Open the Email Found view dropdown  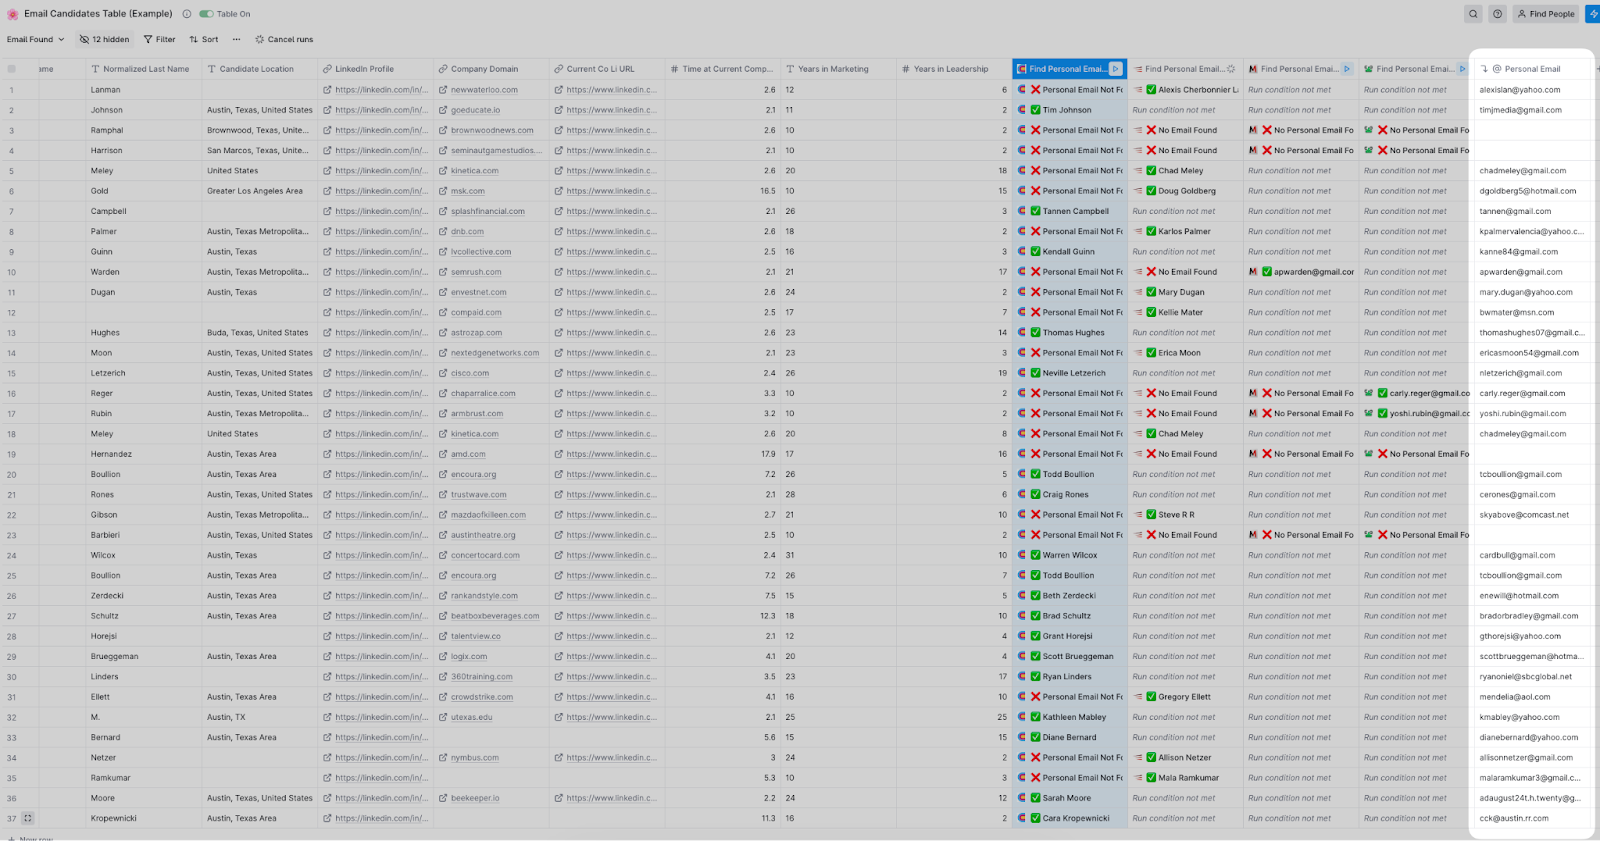click(36, 39)
